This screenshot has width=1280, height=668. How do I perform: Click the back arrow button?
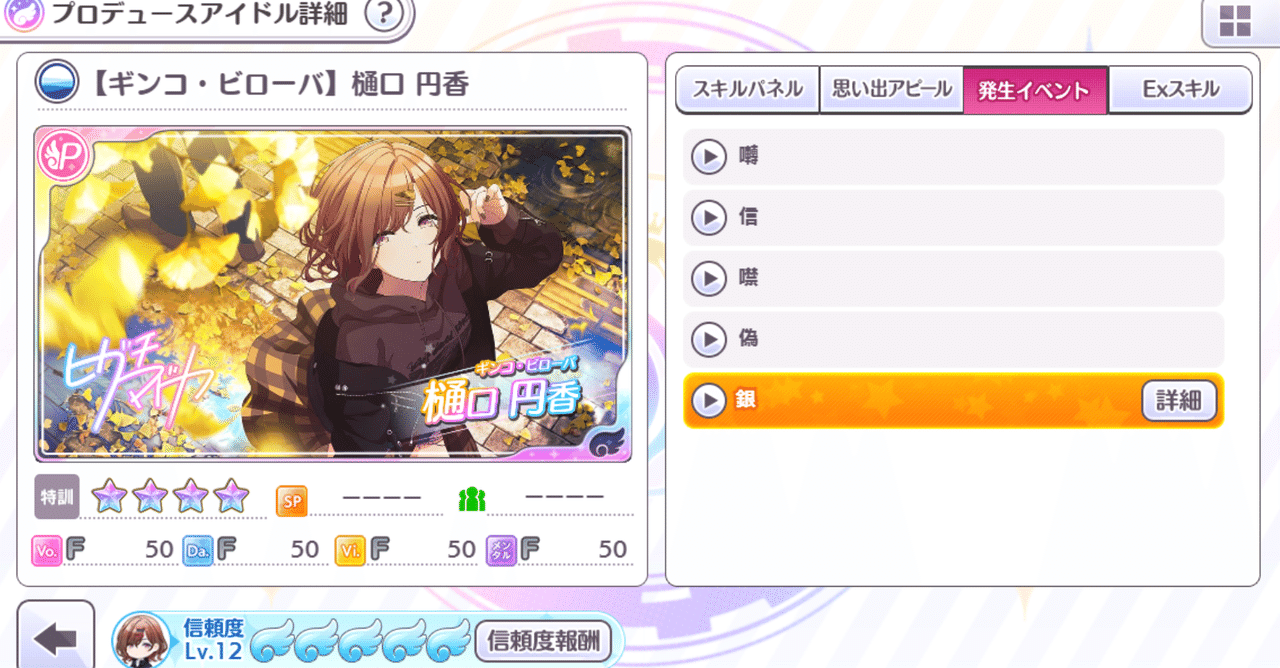coord(56,636)
